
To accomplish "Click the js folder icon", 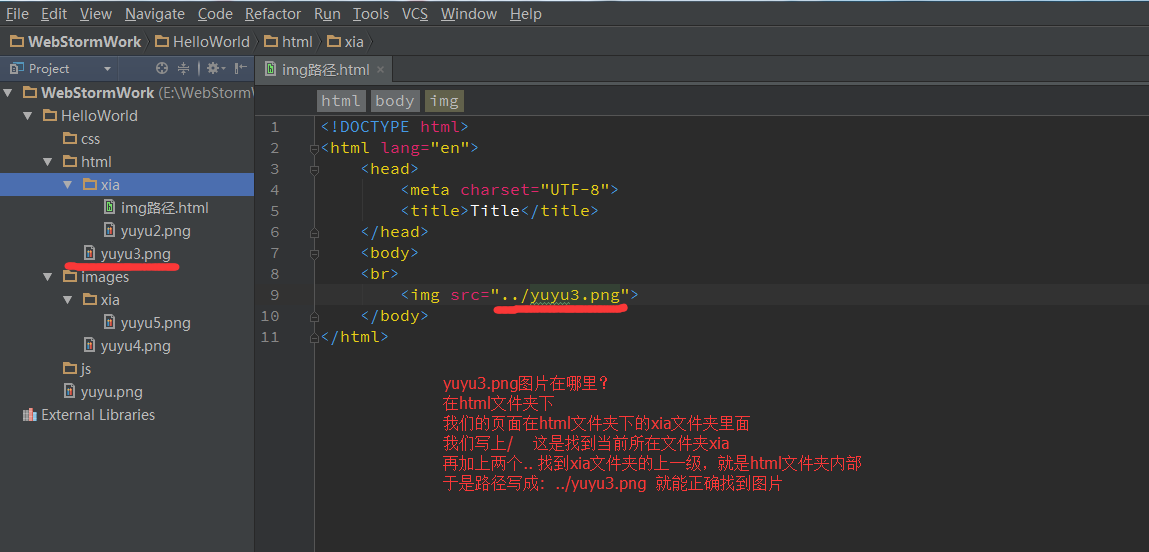I will pos(70,368).
